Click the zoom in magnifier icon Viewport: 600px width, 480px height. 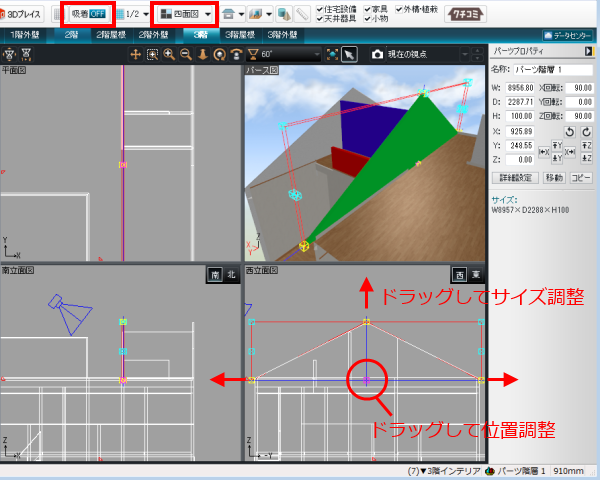[169, 53]
